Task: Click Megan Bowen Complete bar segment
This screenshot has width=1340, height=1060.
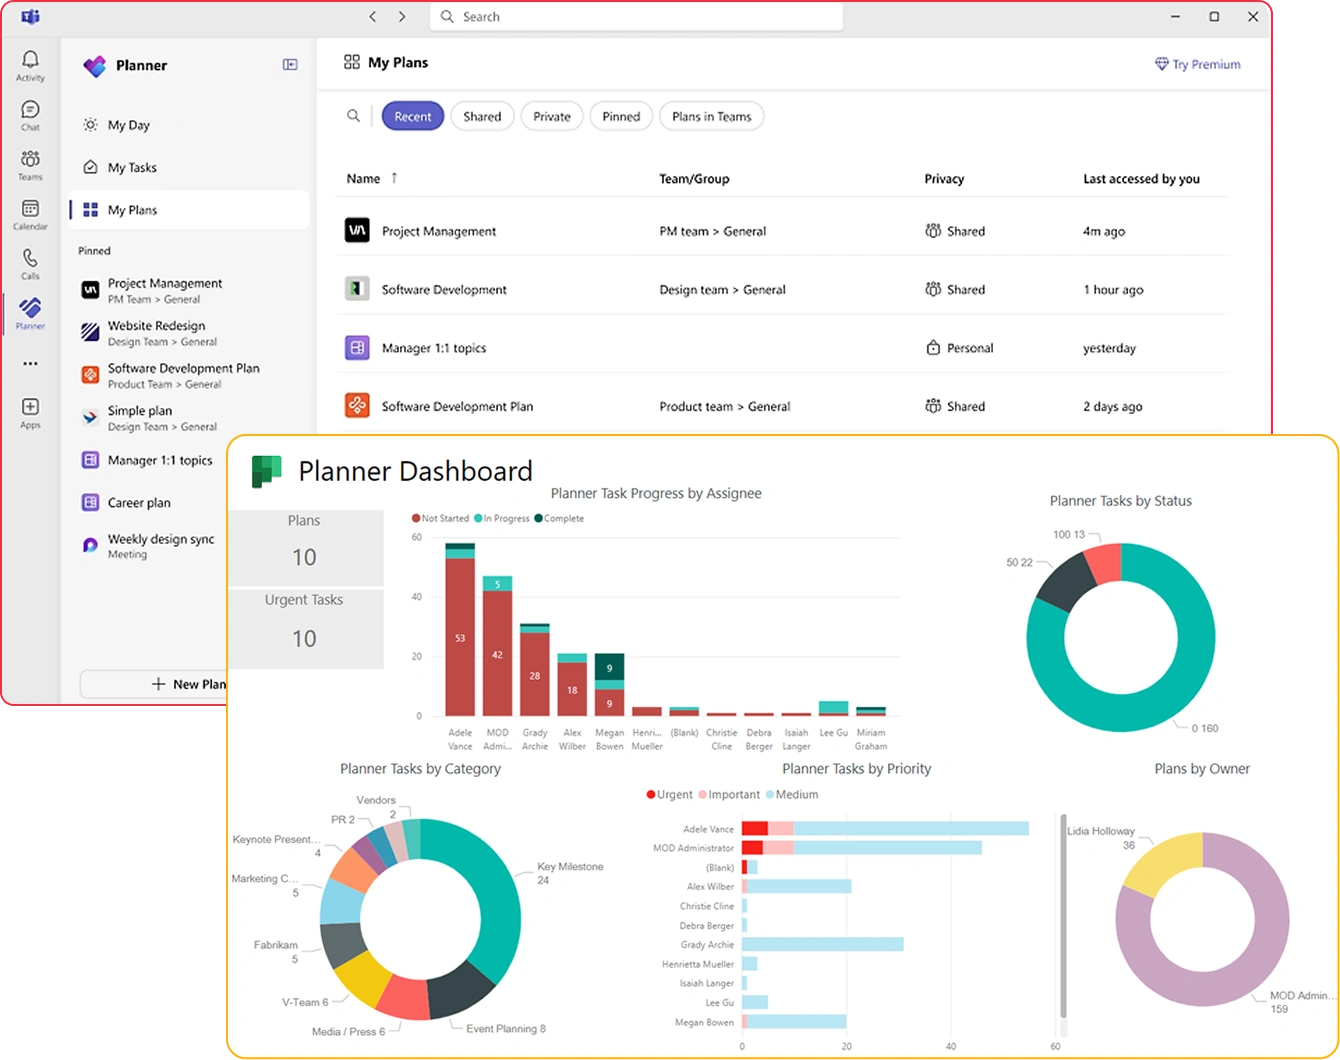Action: (610, 667)
